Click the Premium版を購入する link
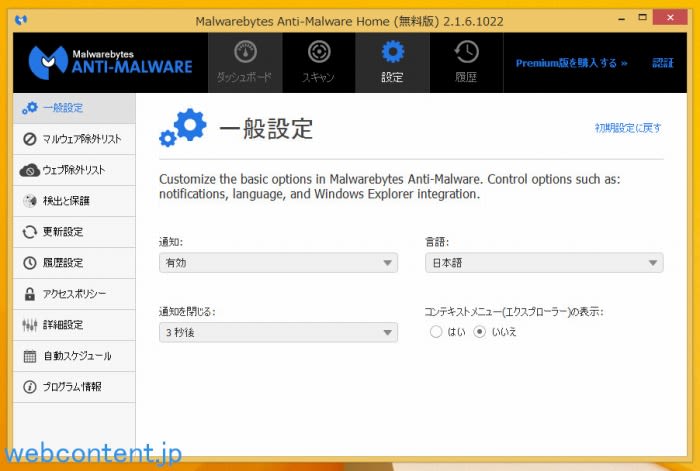Screen dimensions: 700x471 tap(571, 63)
